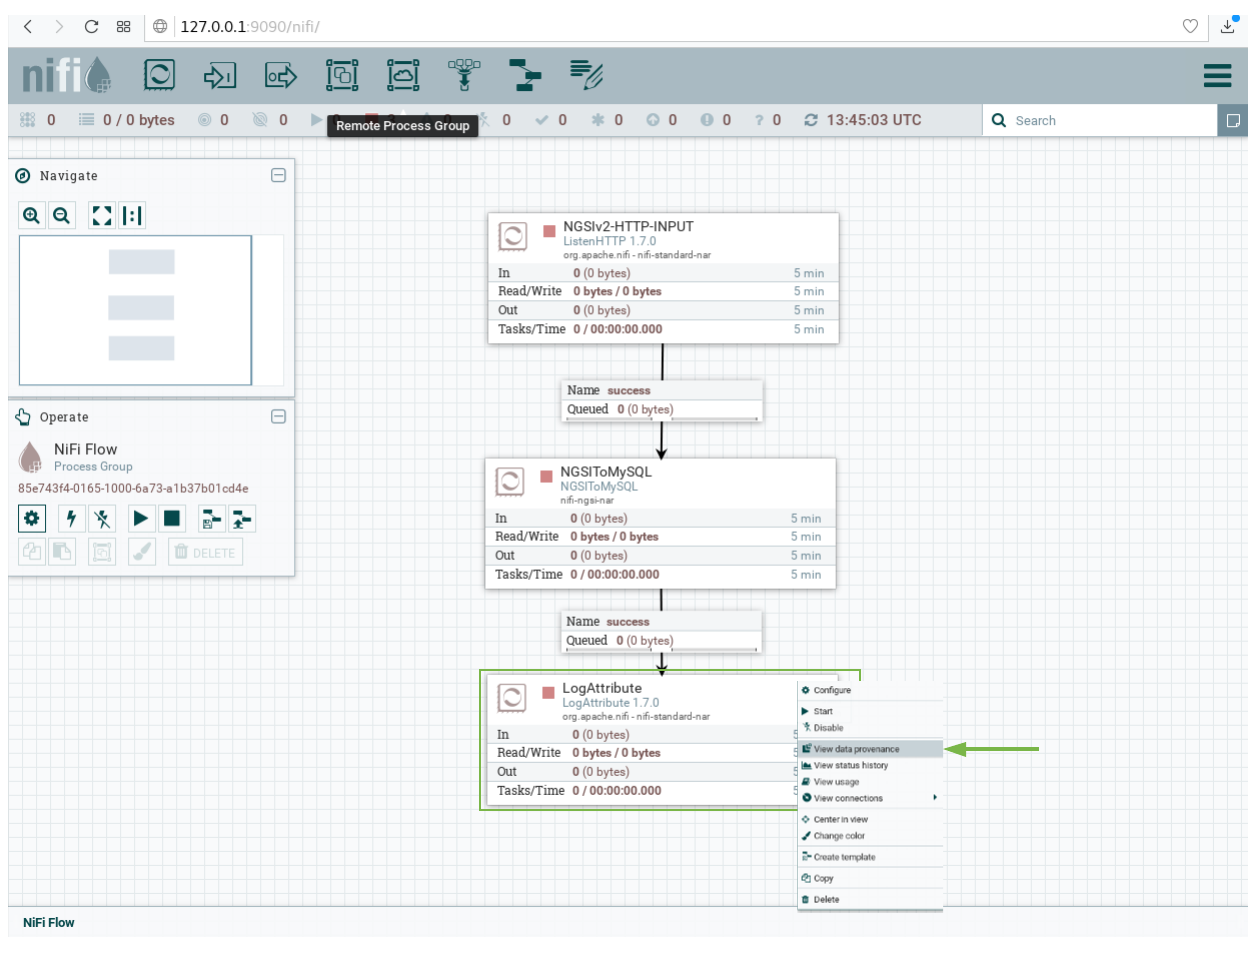The height and width of the screenshot is (972, 1248).
Task: Choose Start from the context menu
Action: click(870, 711)
